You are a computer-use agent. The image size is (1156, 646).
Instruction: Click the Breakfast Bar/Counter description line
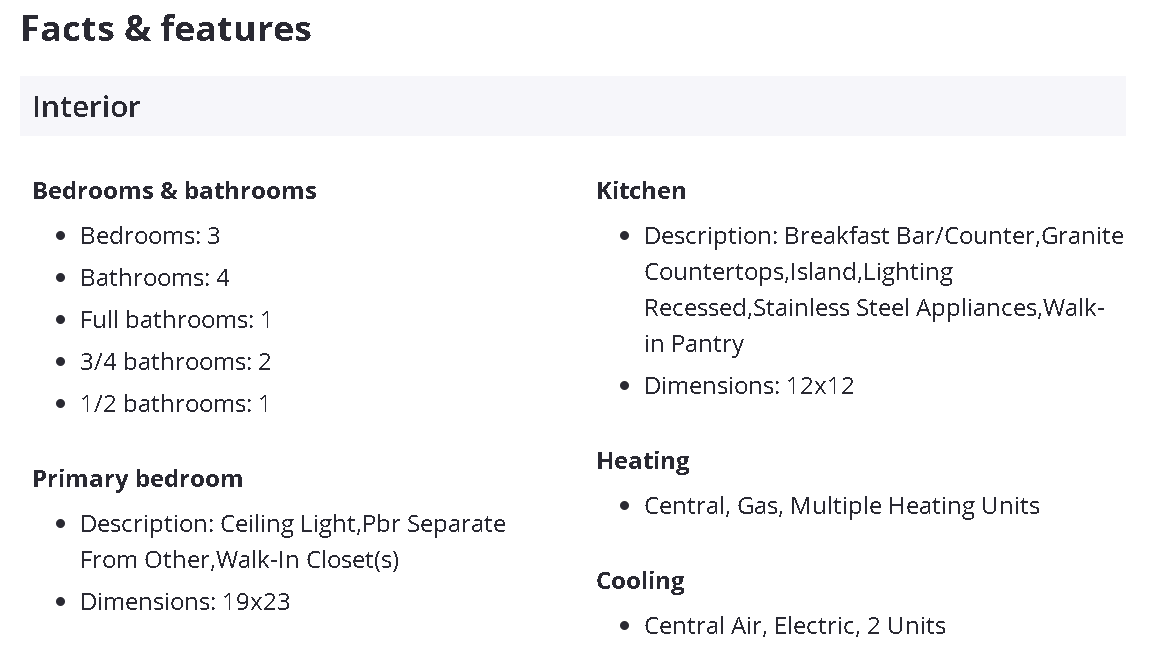(x=883, y=236)
